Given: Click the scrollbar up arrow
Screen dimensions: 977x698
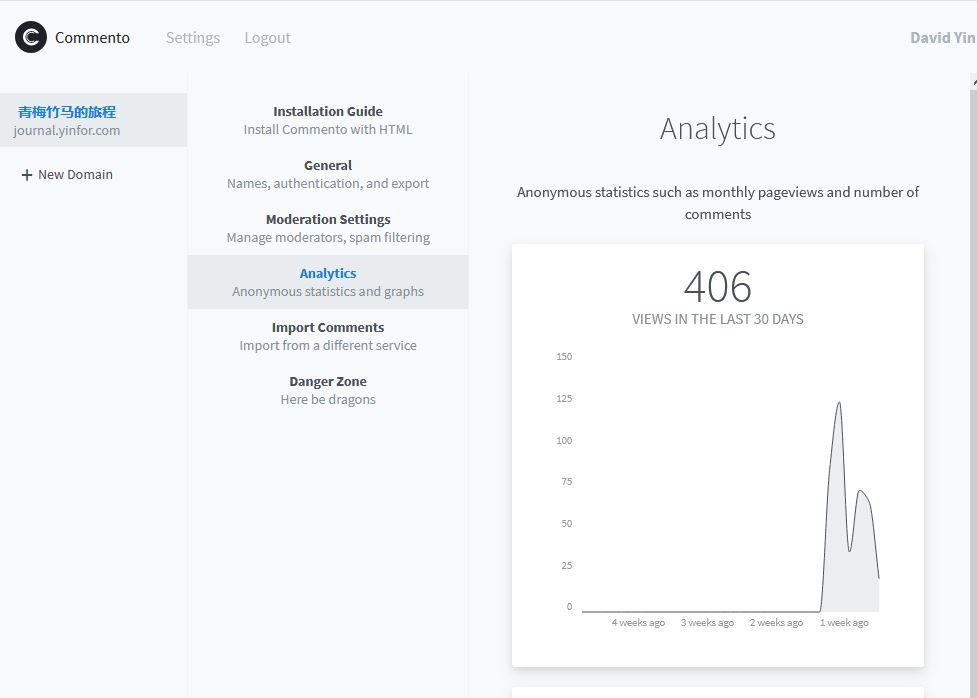Looking at the screenshot, I should 973,84.
